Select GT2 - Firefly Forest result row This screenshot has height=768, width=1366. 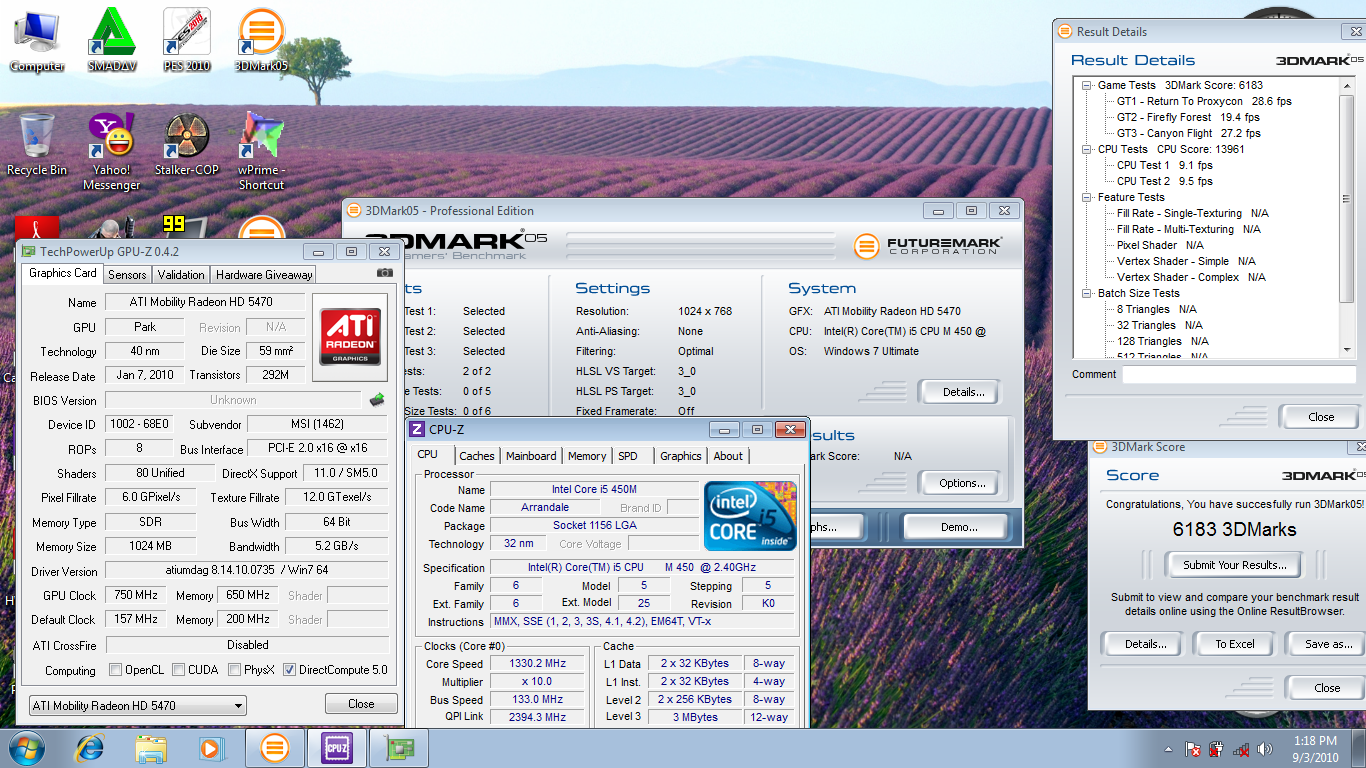[x=1188, y=117]
